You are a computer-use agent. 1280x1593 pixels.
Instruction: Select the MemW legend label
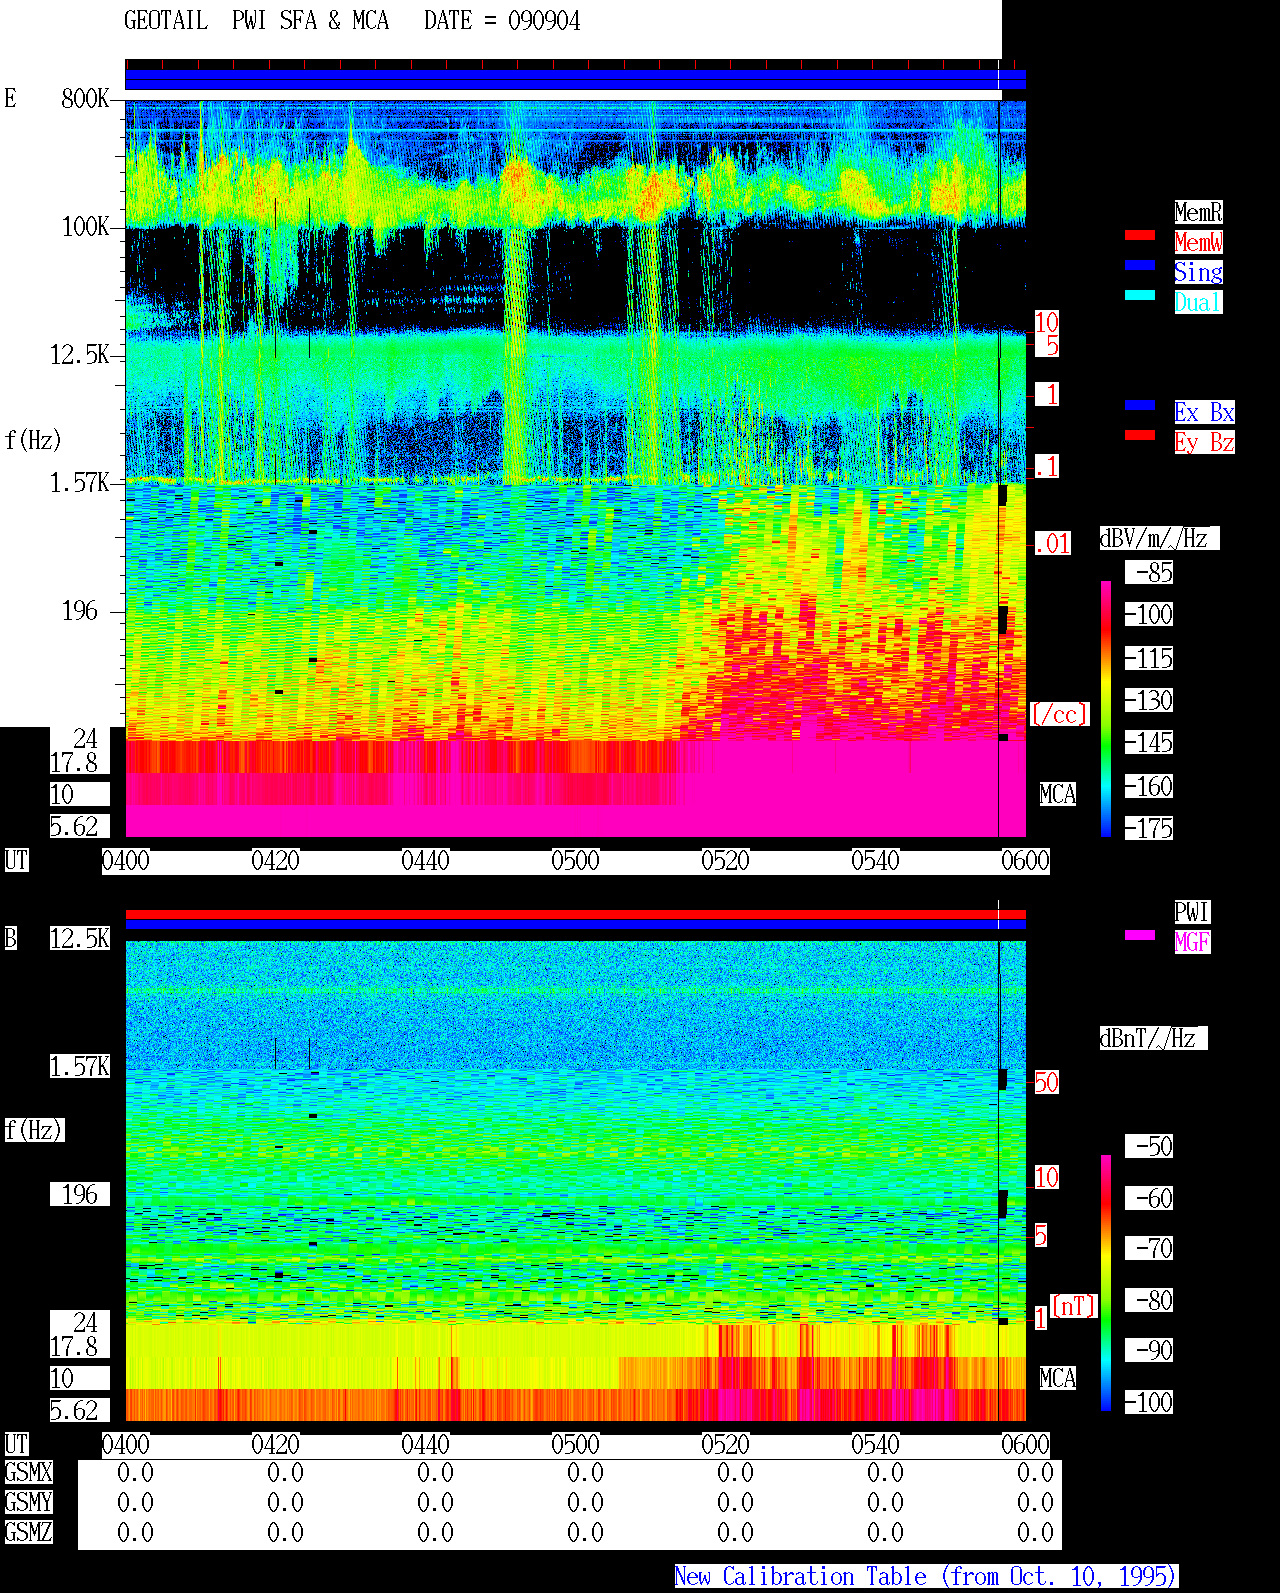coord(1198,242)
